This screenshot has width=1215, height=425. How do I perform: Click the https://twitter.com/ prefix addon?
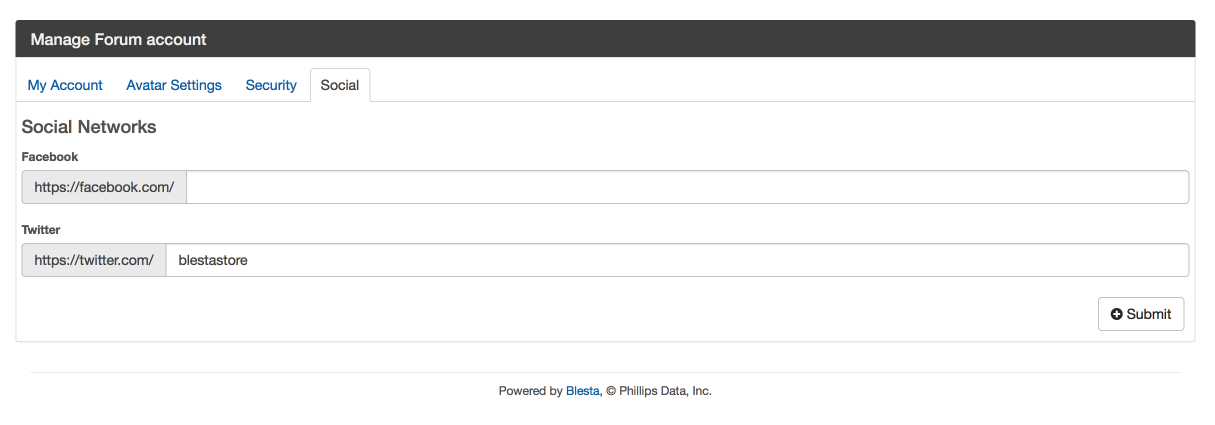(94, 260)
